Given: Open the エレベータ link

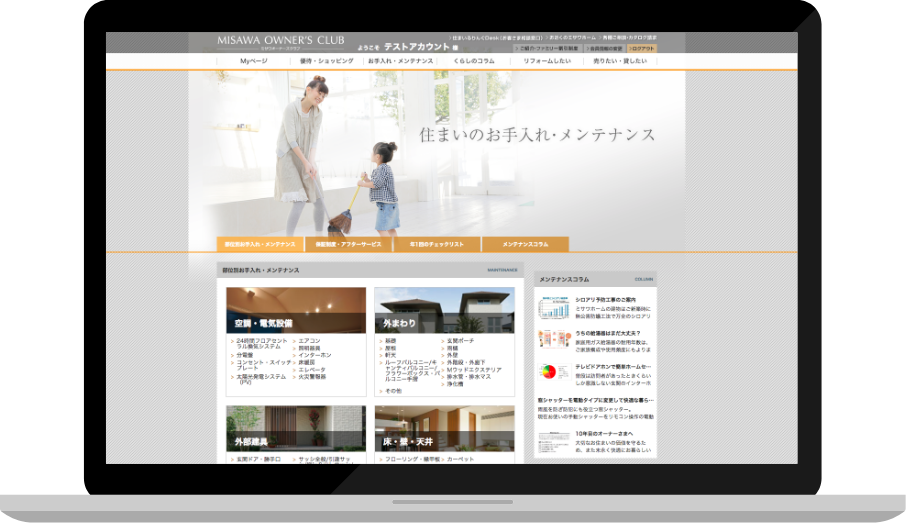Looking at the screenshot, I should [x=312, y=370].
